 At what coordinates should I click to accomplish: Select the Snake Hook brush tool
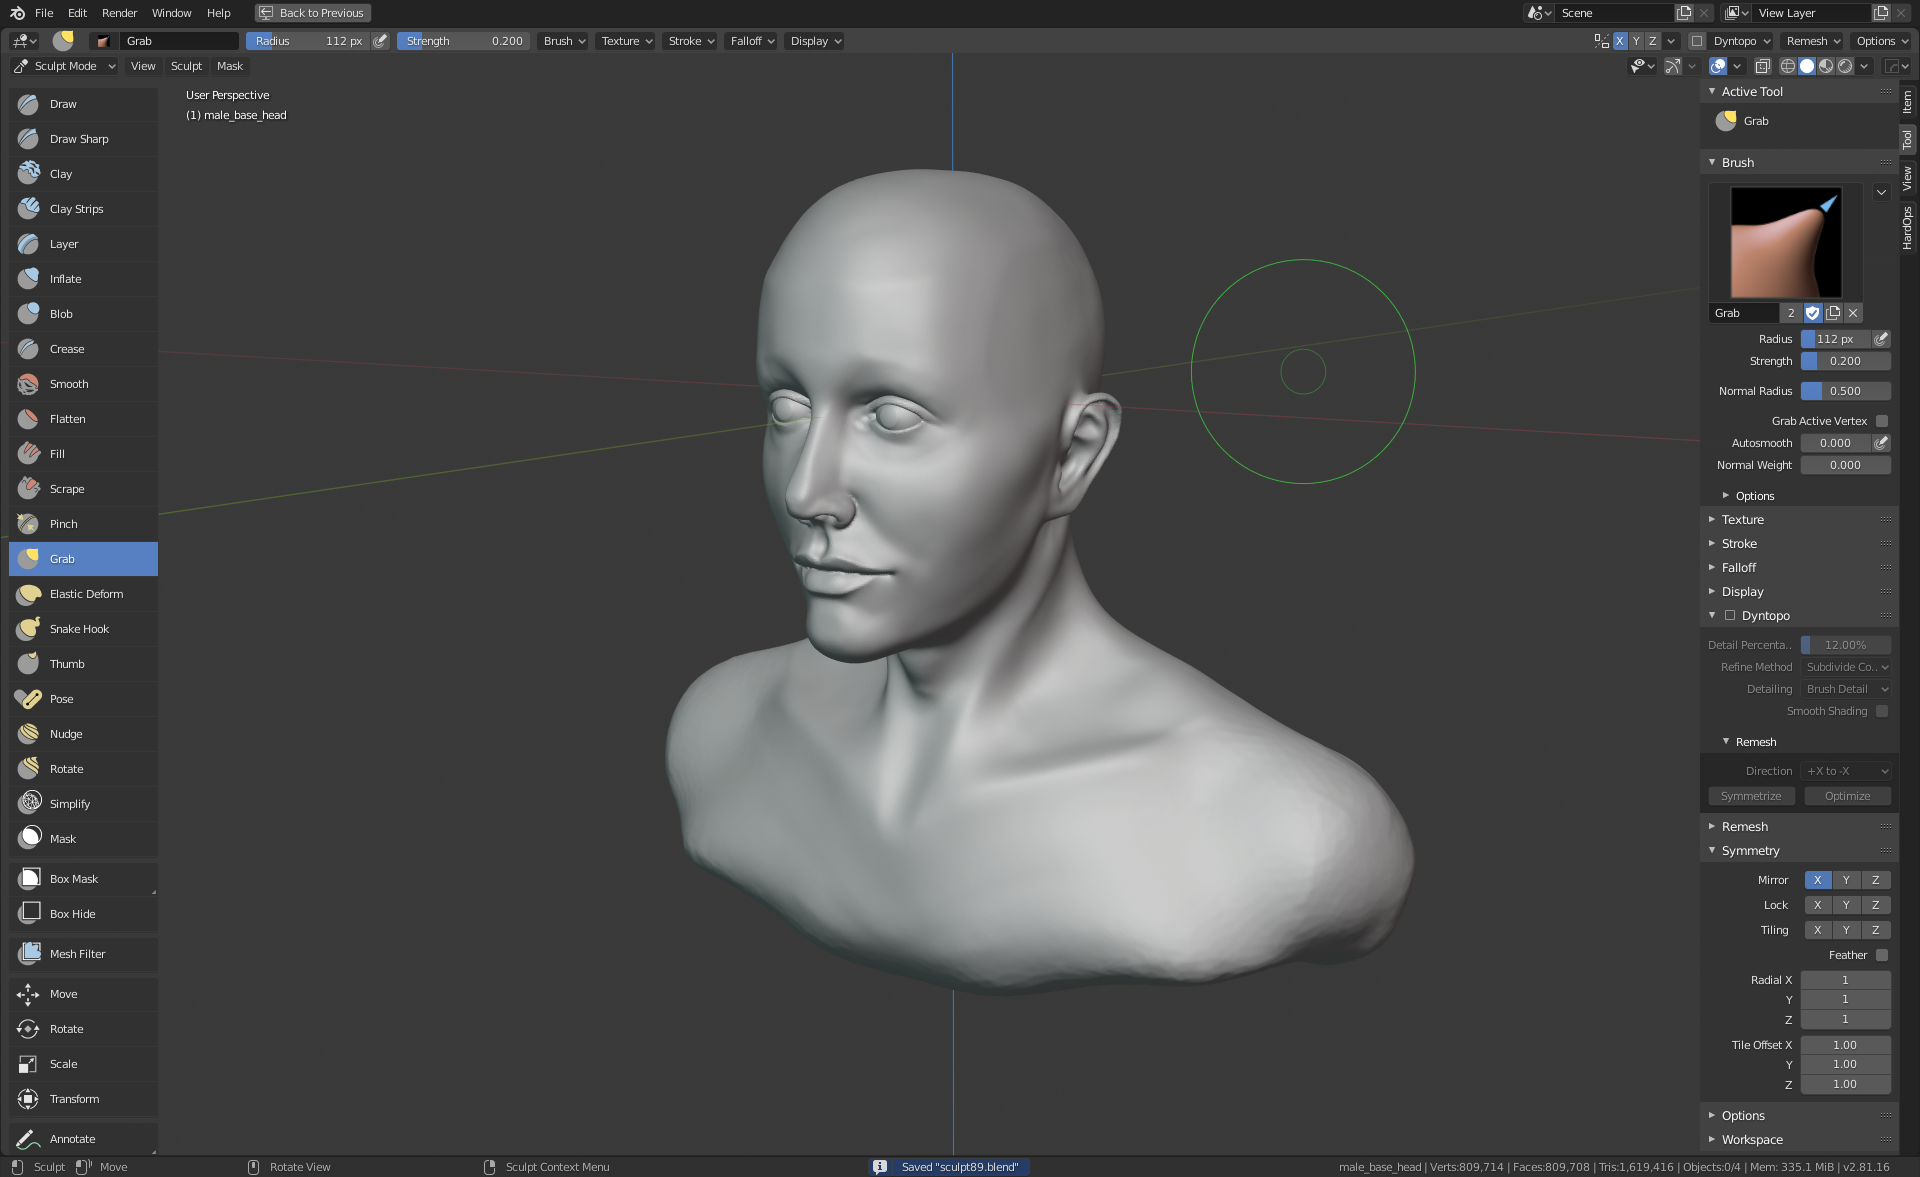click(x=80, y=629)
